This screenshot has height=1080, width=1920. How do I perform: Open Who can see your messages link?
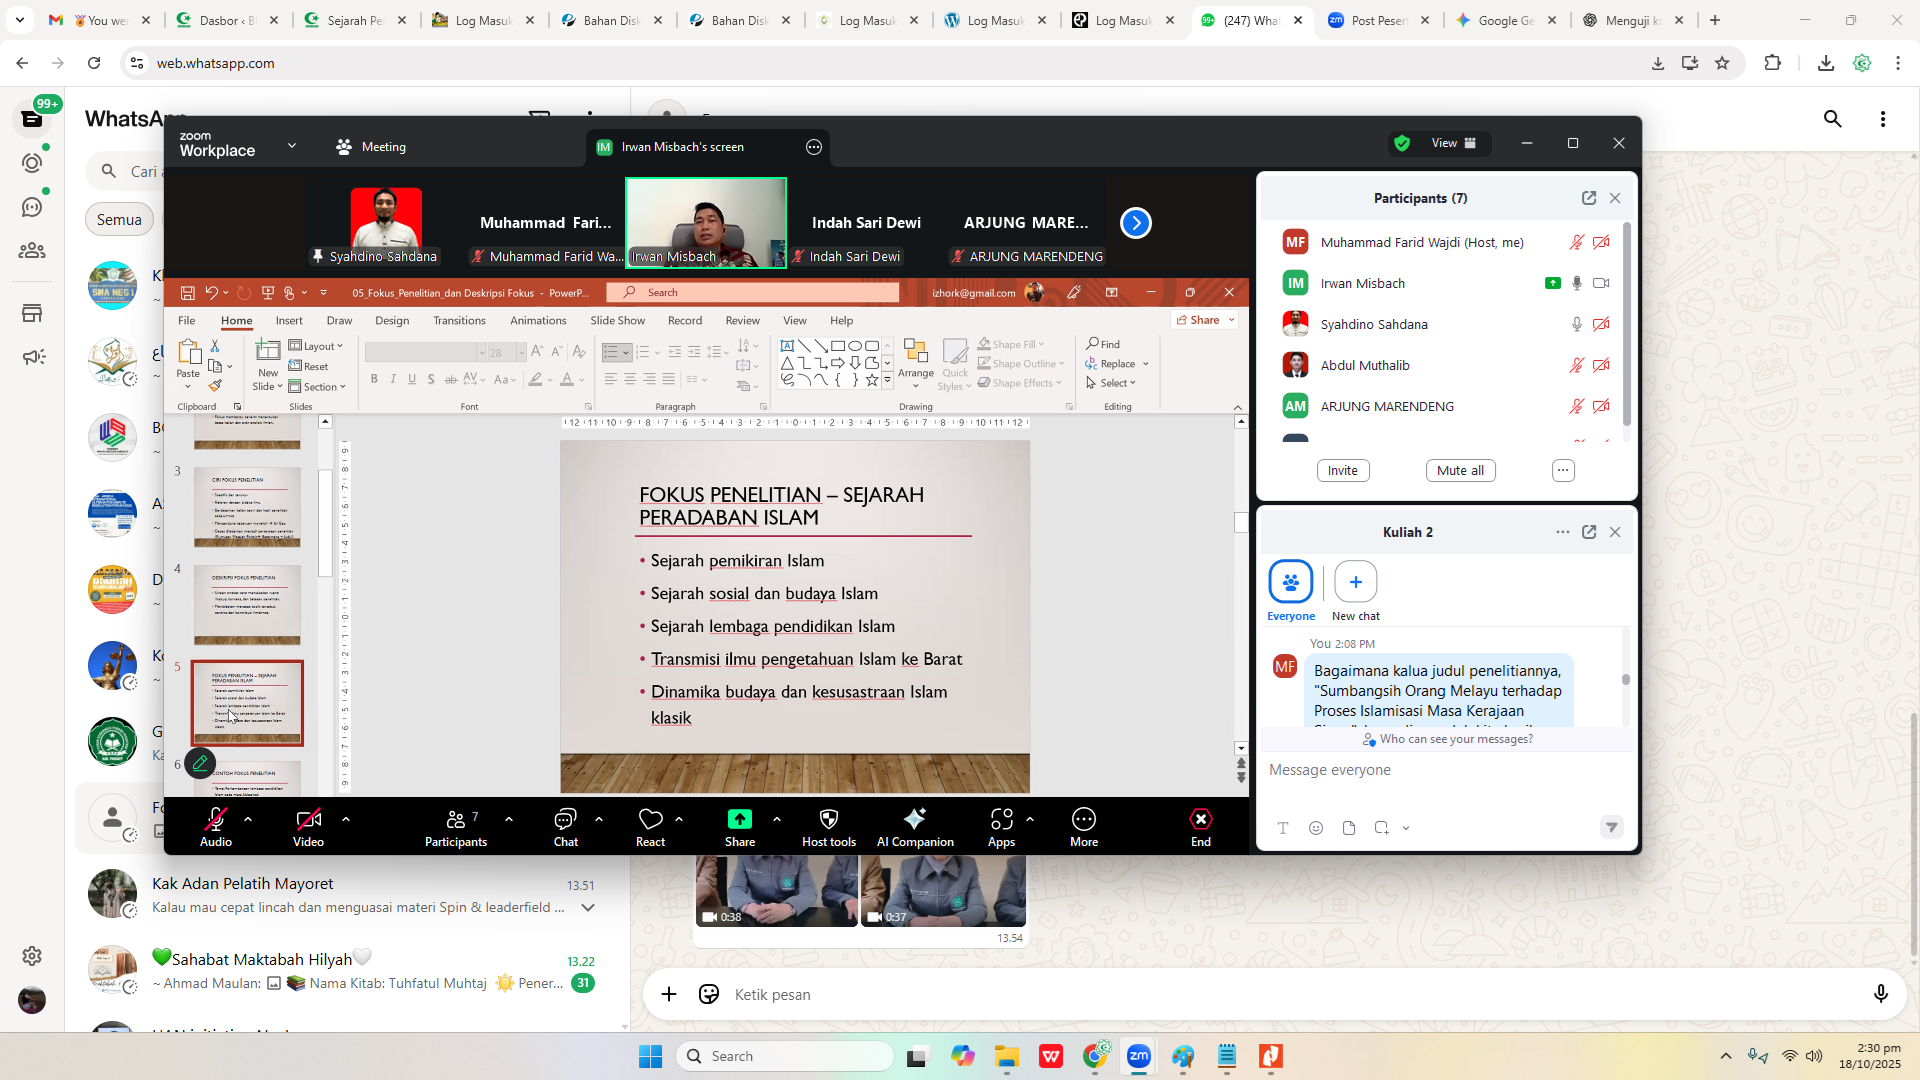coord(1447,740)
